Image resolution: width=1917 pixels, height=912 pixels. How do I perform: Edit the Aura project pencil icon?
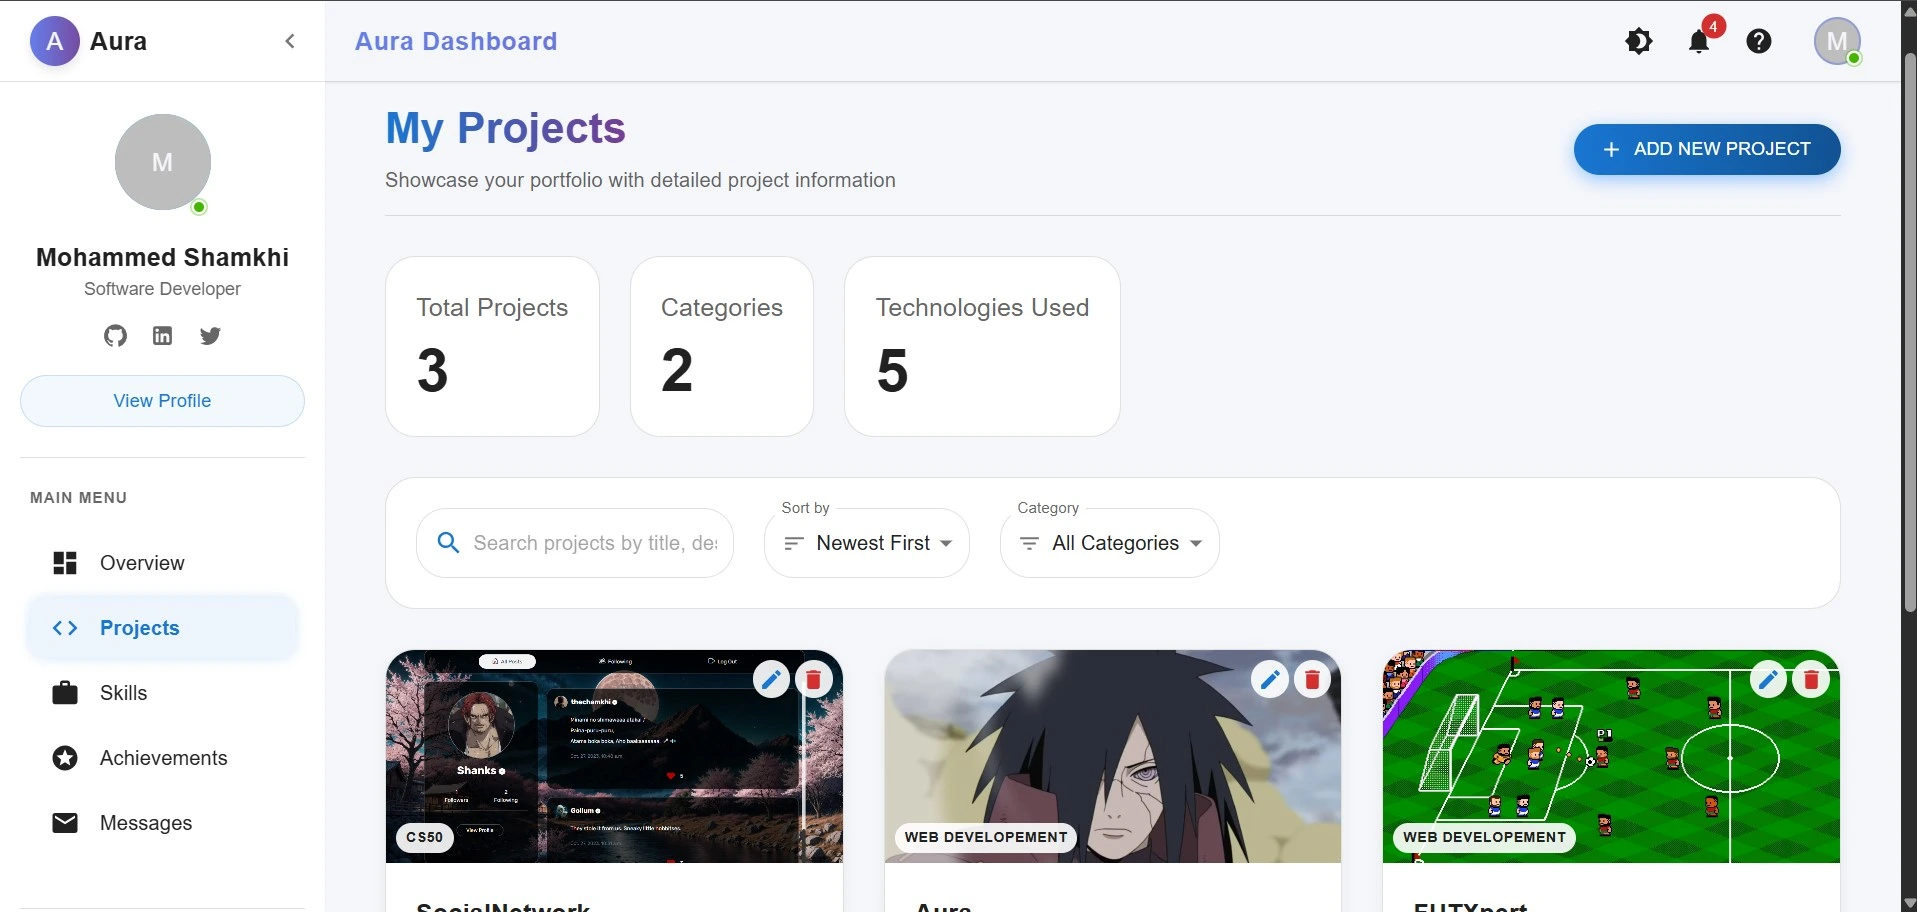point(1270,680)
